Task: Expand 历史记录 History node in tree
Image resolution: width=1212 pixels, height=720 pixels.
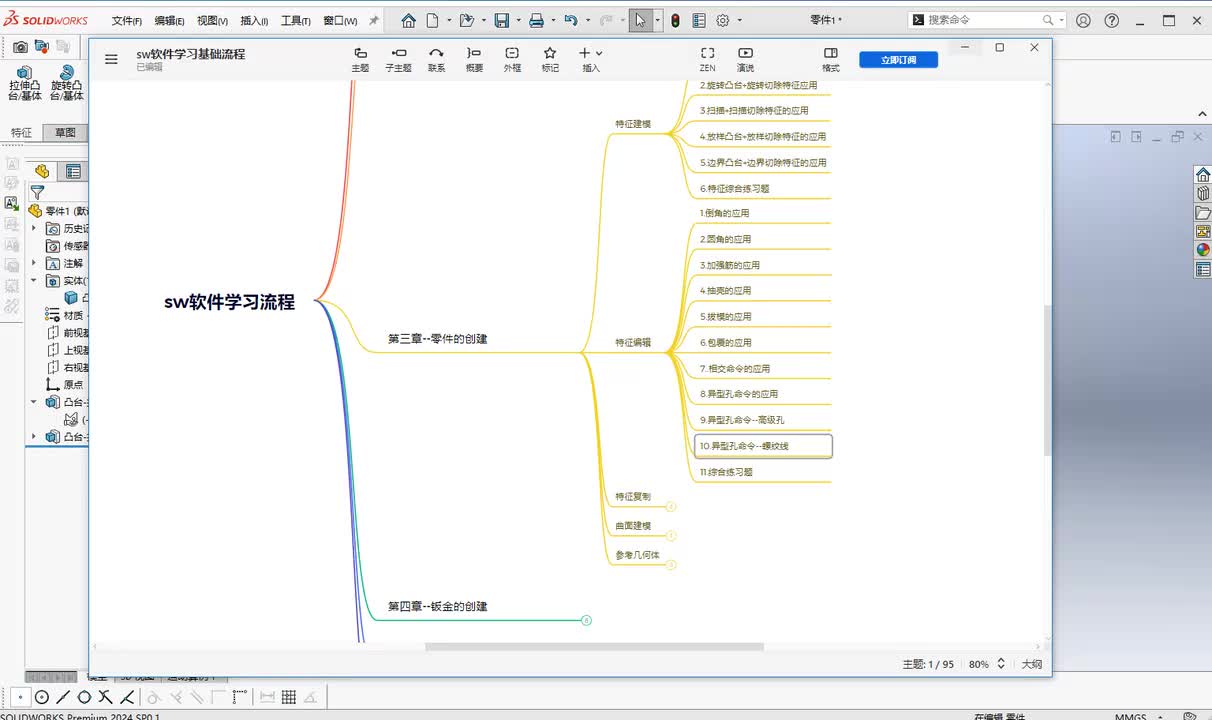Action: 34,228
